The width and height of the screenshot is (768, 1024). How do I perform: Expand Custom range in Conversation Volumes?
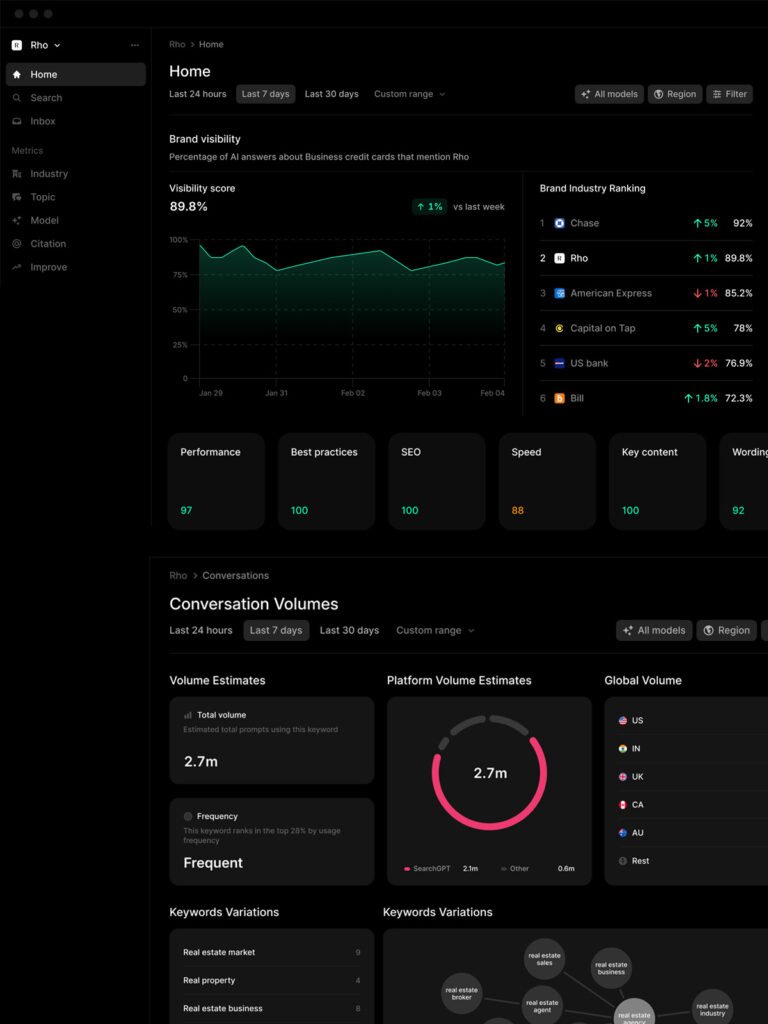(435, 630)
